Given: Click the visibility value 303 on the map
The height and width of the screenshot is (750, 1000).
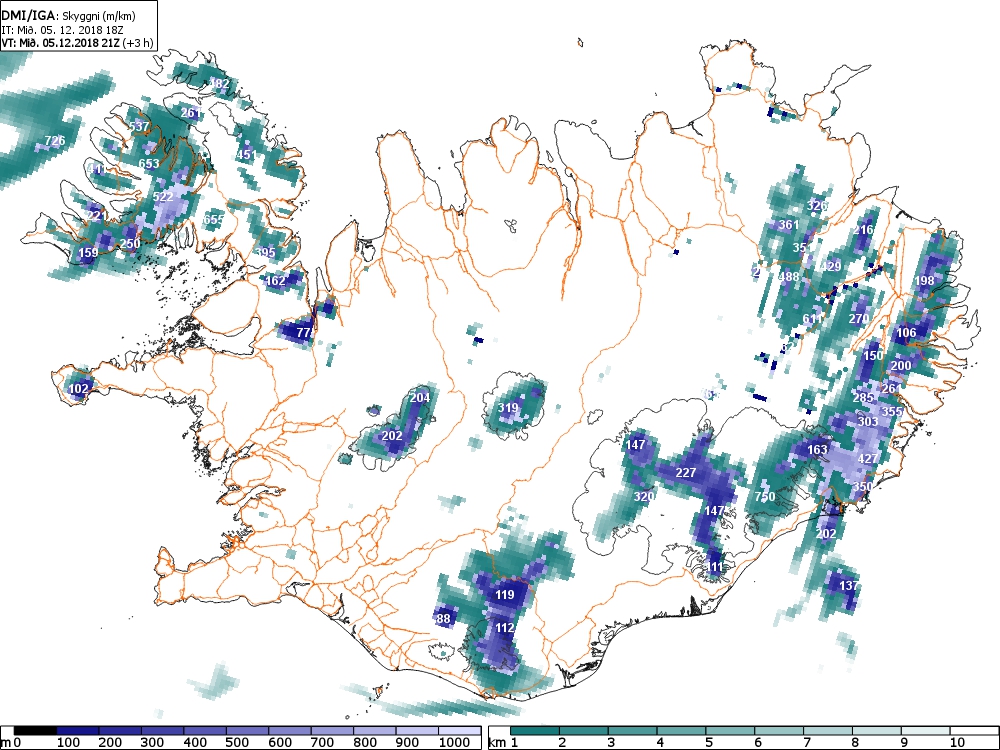Looking at the screenshot, I should 868,422.
